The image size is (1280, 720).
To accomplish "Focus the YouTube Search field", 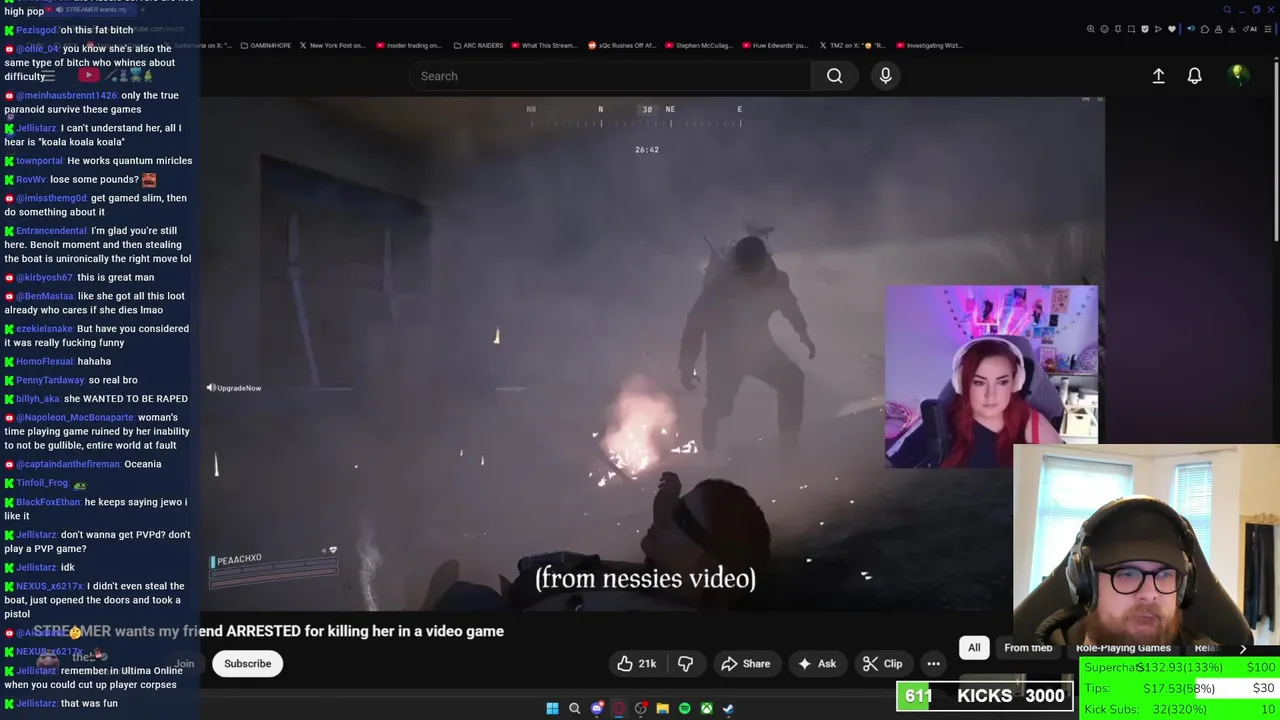I will pos(610,76).
